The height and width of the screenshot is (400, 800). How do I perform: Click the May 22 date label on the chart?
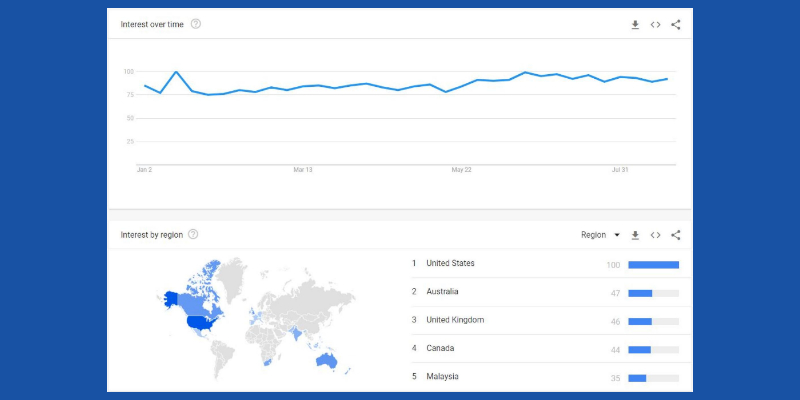461,170
